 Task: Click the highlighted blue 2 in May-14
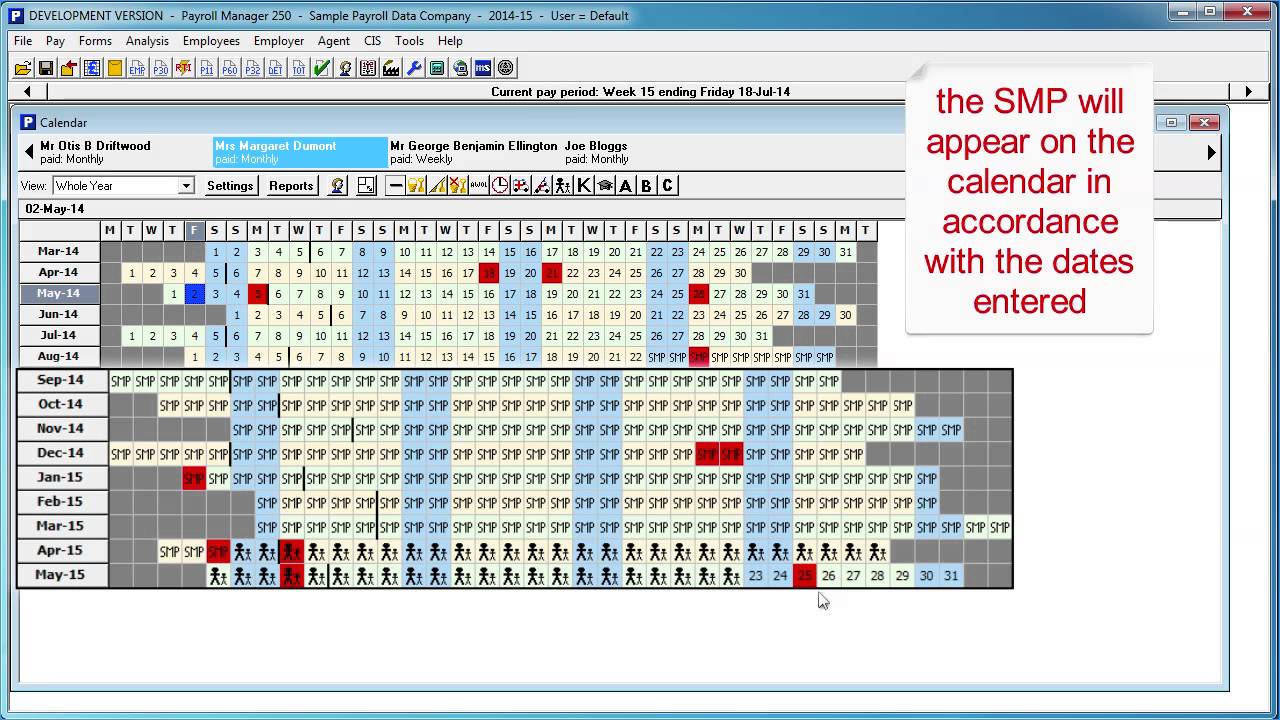point(194,294)
